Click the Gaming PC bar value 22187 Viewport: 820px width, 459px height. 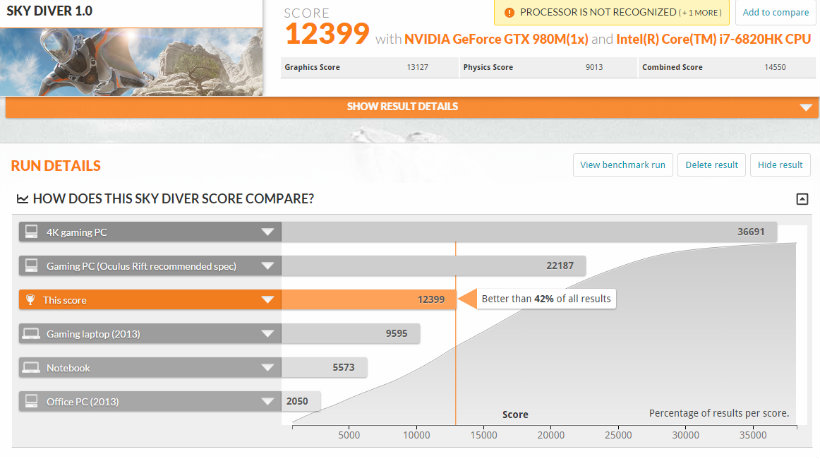(560, 266)
